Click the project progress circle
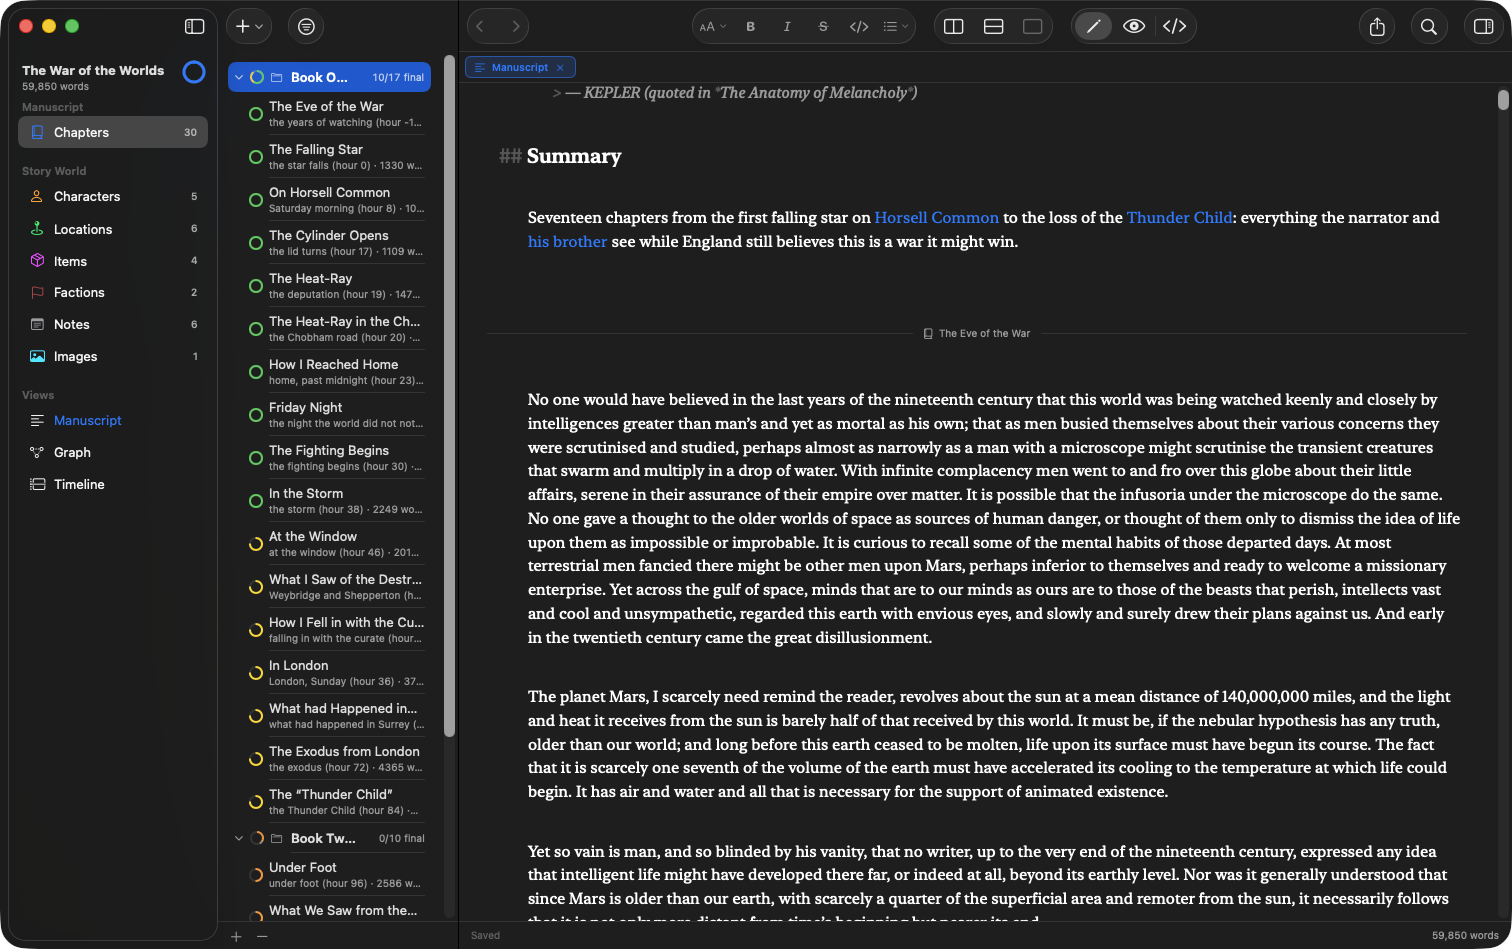The width and height of the screenshot is (1512, 949). (x=194, y=72)
